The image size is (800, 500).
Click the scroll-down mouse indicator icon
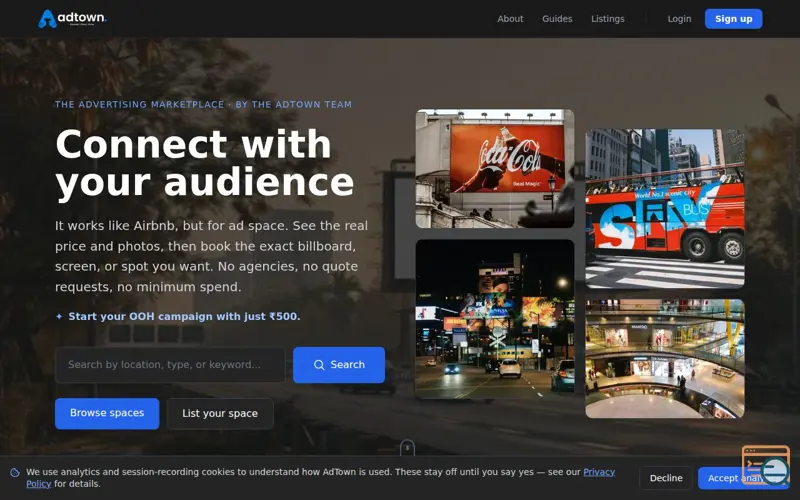[x=407, y=448]
